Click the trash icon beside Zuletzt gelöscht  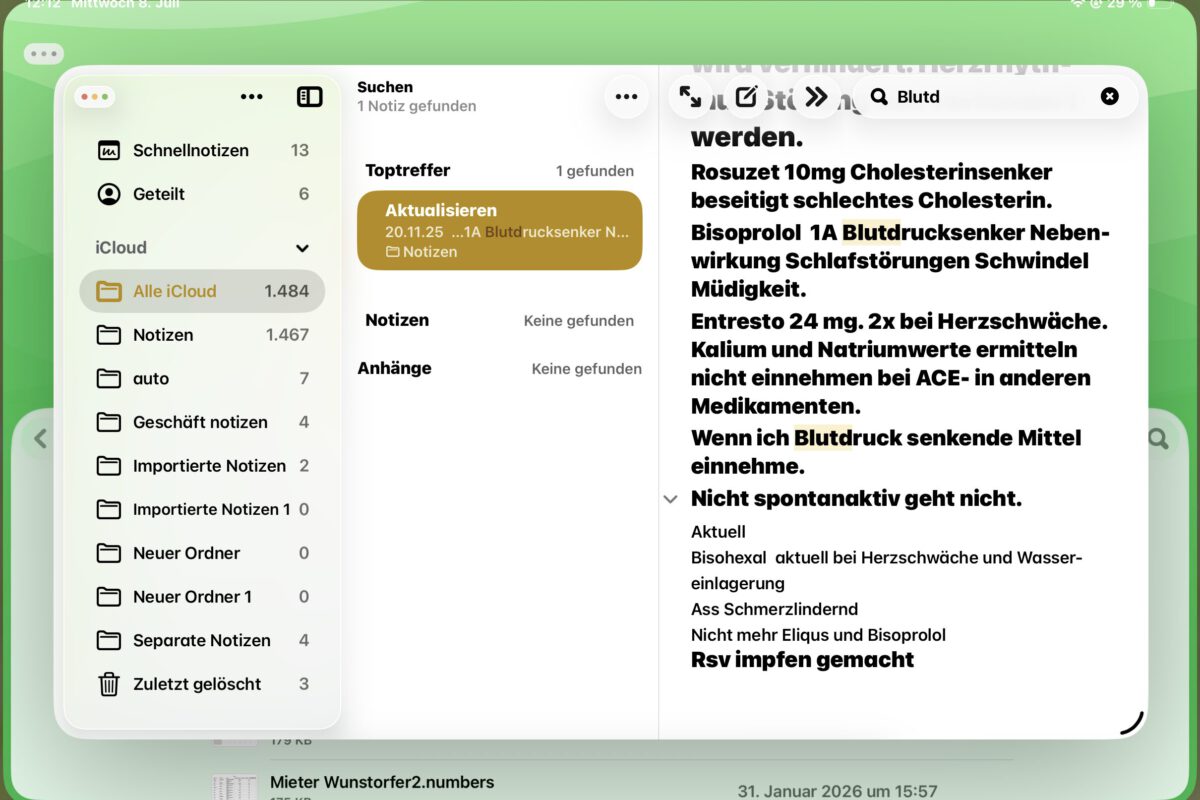[x=108, y=684]
